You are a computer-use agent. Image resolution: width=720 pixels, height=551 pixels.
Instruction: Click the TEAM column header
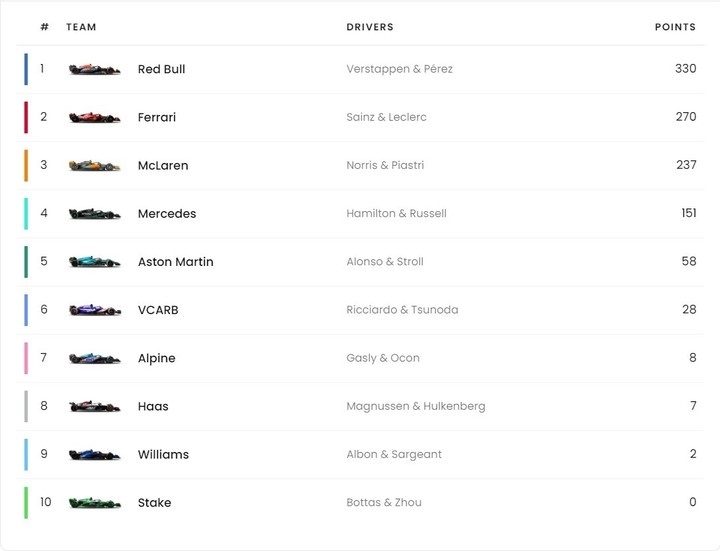pos(81,27)
